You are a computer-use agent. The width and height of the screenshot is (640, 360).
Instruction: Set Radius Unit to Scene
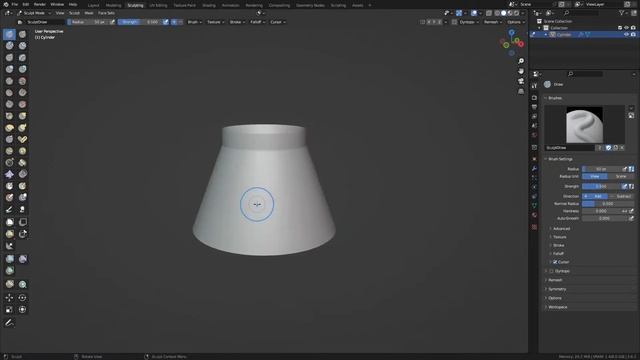tap(621, 176)
